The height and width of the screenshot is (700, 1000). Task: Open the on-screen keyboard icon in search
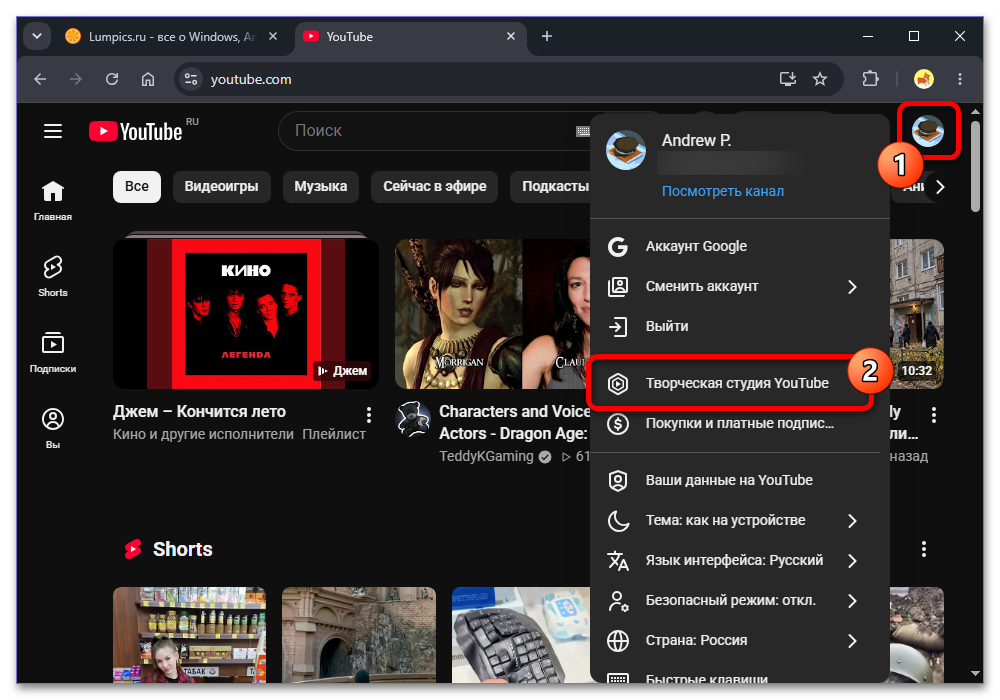(x=582, y=131)
